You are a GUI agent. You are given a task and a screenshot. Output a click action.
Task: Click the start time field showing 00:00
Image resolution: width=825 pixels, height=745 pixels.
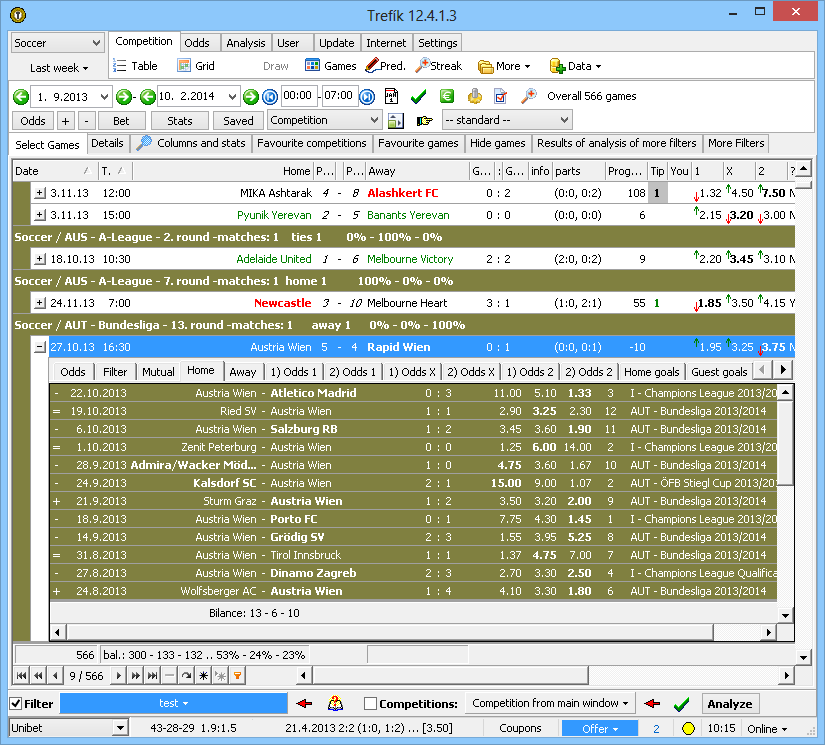299,97
